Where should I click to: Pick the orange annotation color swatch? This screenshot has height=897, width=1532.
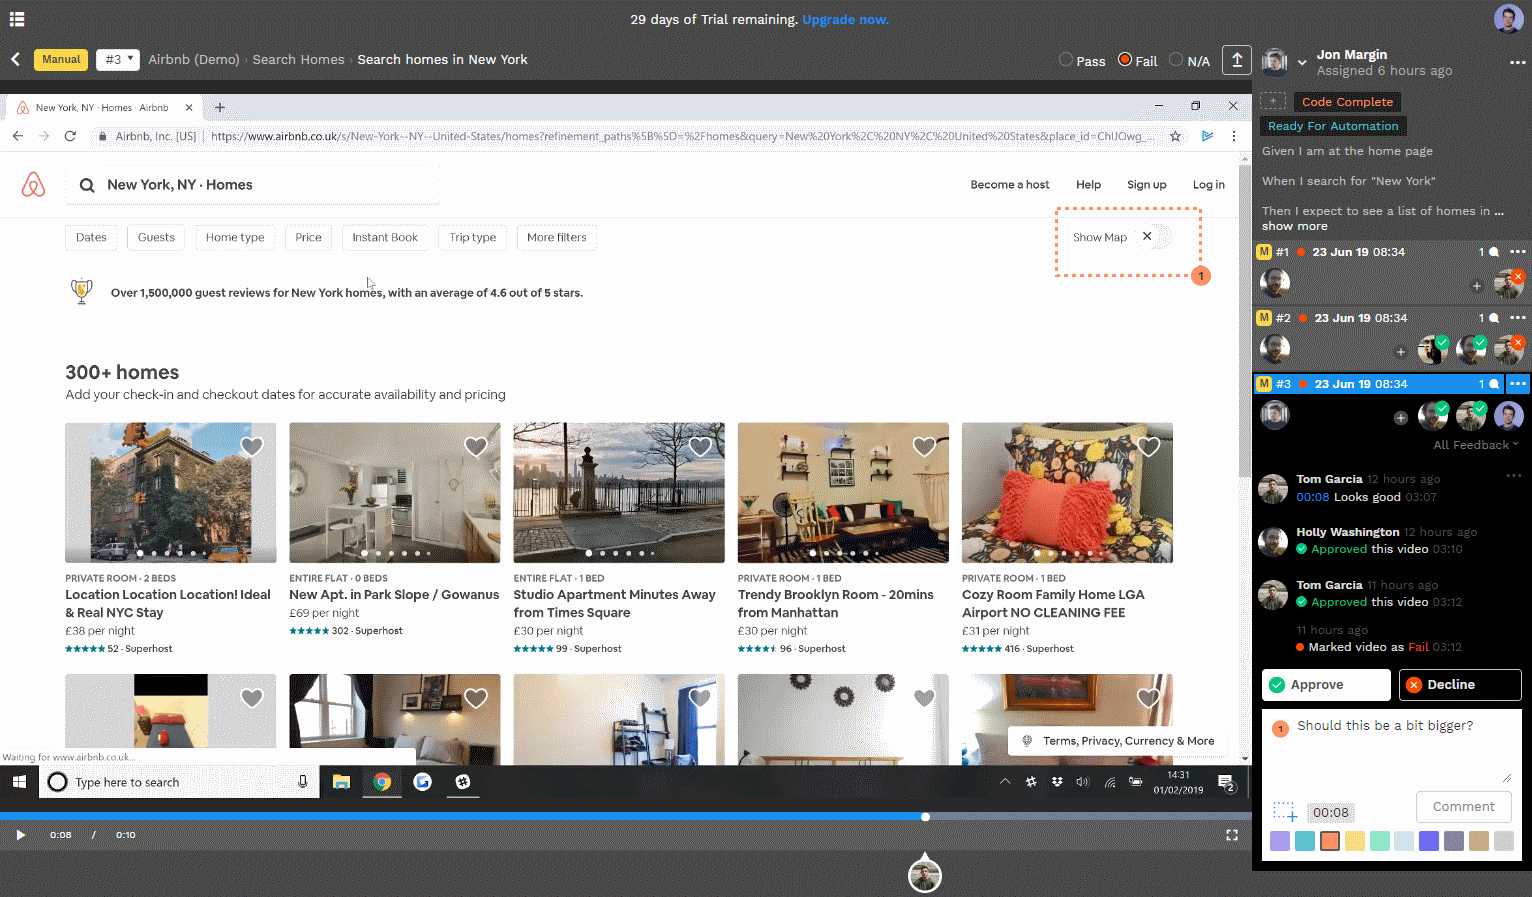tap(1329, 841)
